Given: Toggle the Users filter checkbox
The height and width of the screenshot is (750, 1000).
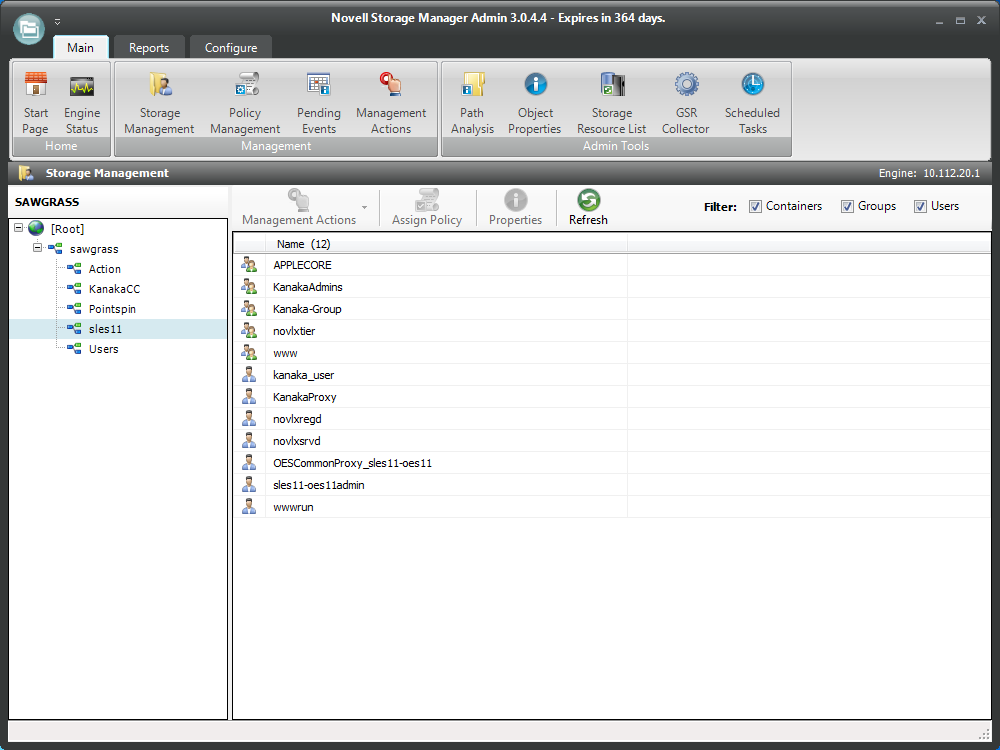Looking at the screenshot, I should click(920, 206).
